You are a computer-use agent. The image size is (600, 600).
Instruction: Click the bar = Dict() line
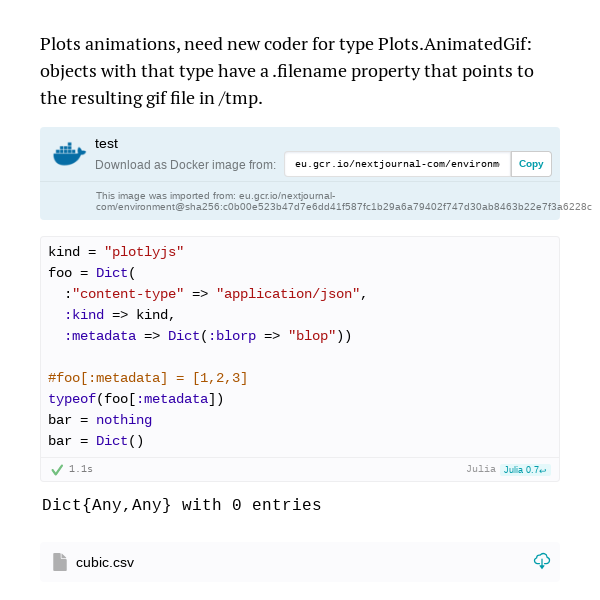[96, 441]
